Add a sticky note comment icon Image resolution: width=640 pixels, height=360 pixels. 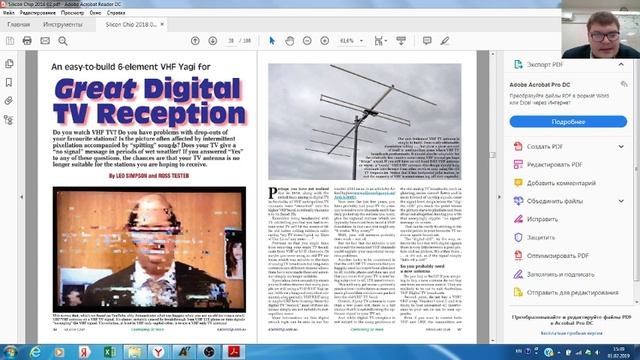coord(427,41)
